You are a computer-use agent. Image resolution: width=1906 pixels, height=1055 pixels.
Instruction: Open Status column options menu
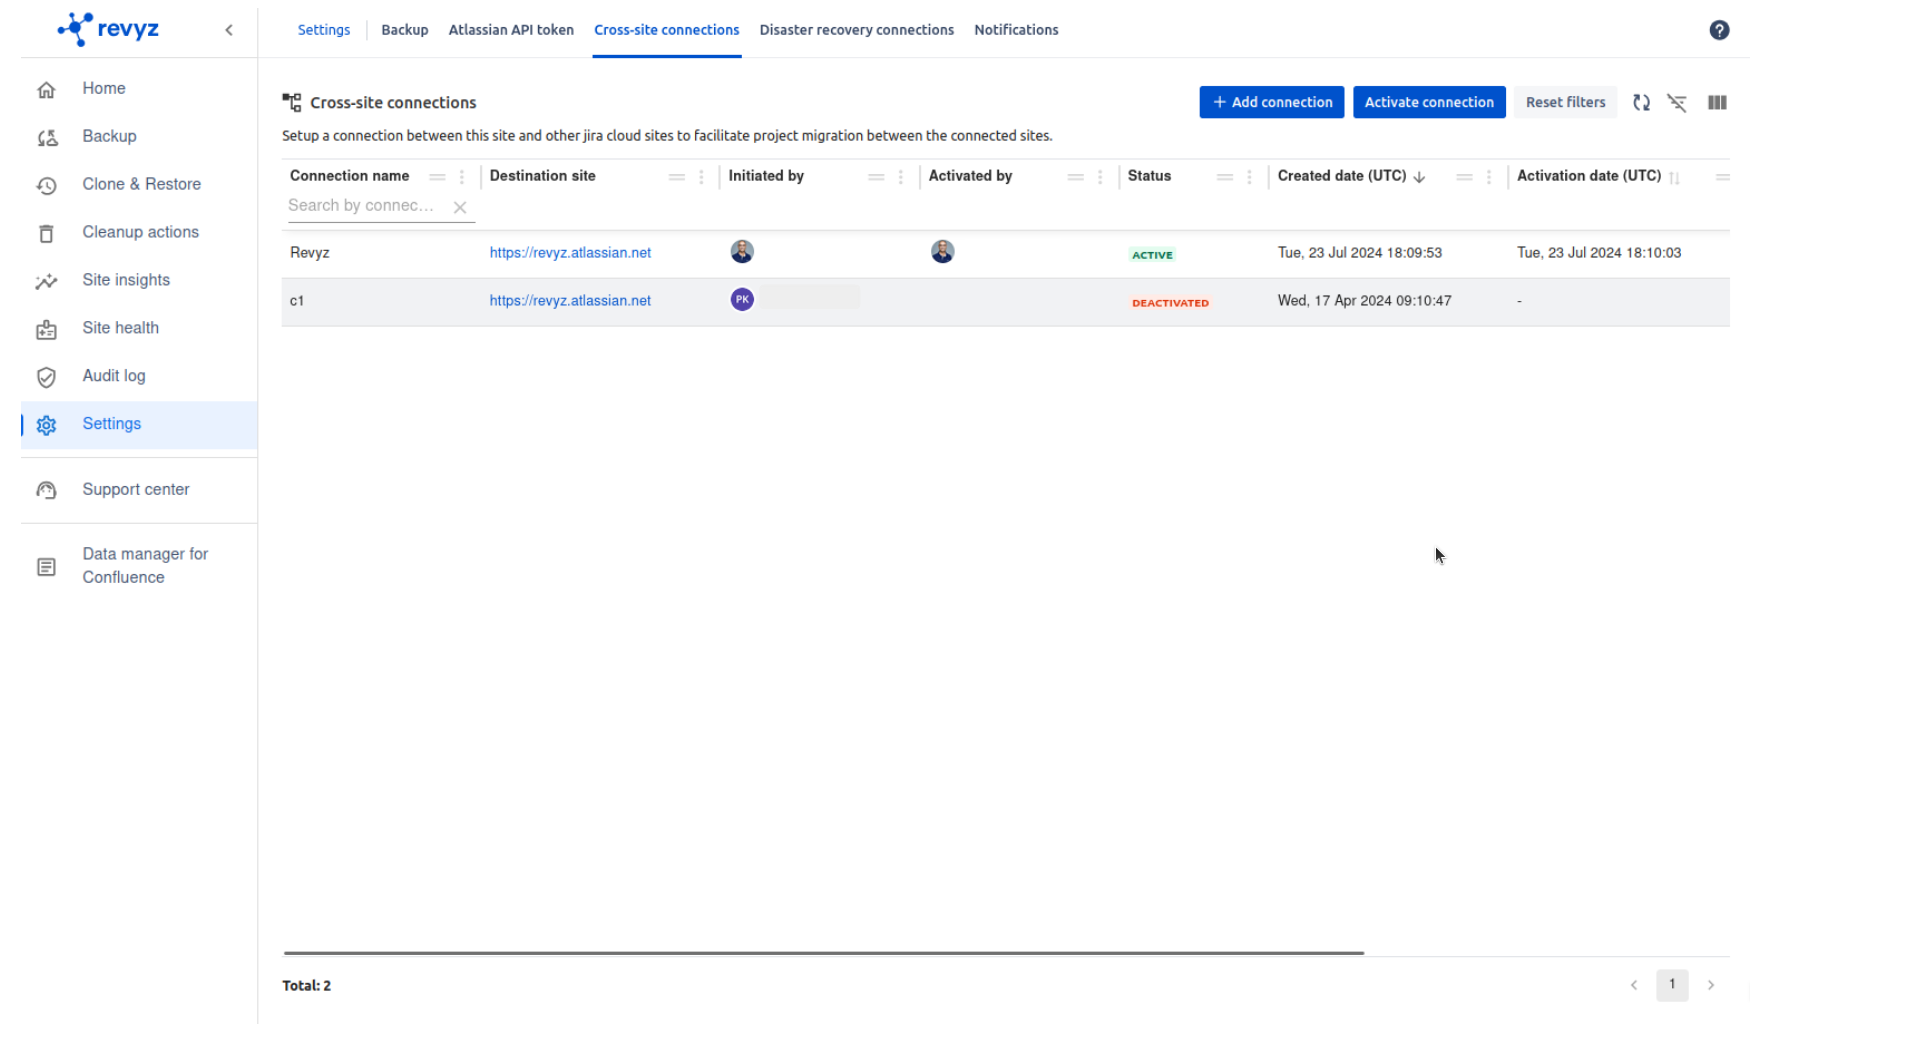[x=1249, y=177]
